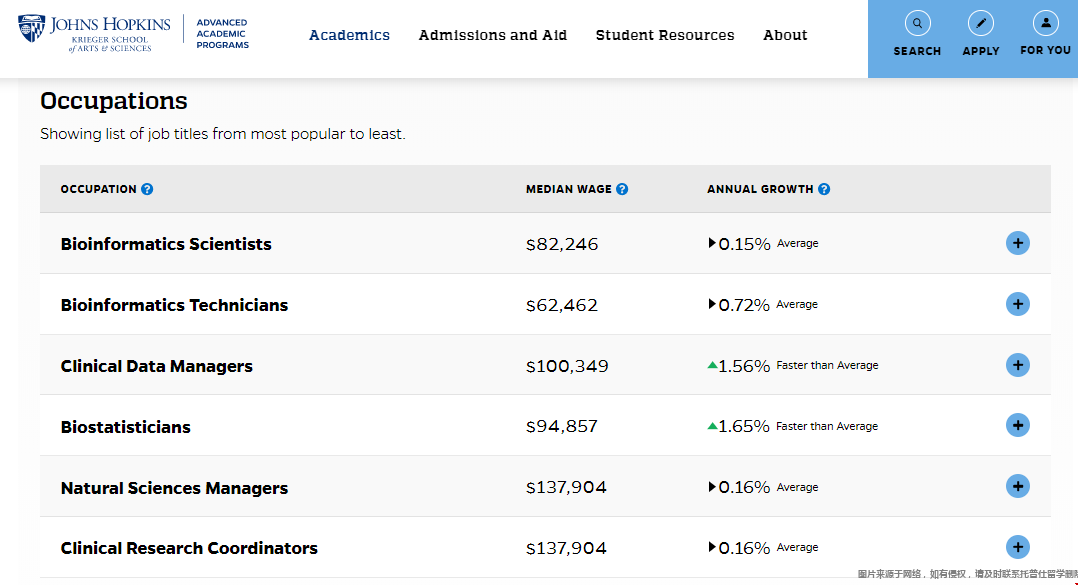Expand the Clinical Data Managers row
Image resolution: width=1078 pixels, height=585 pixels.
coord(1017,365)
